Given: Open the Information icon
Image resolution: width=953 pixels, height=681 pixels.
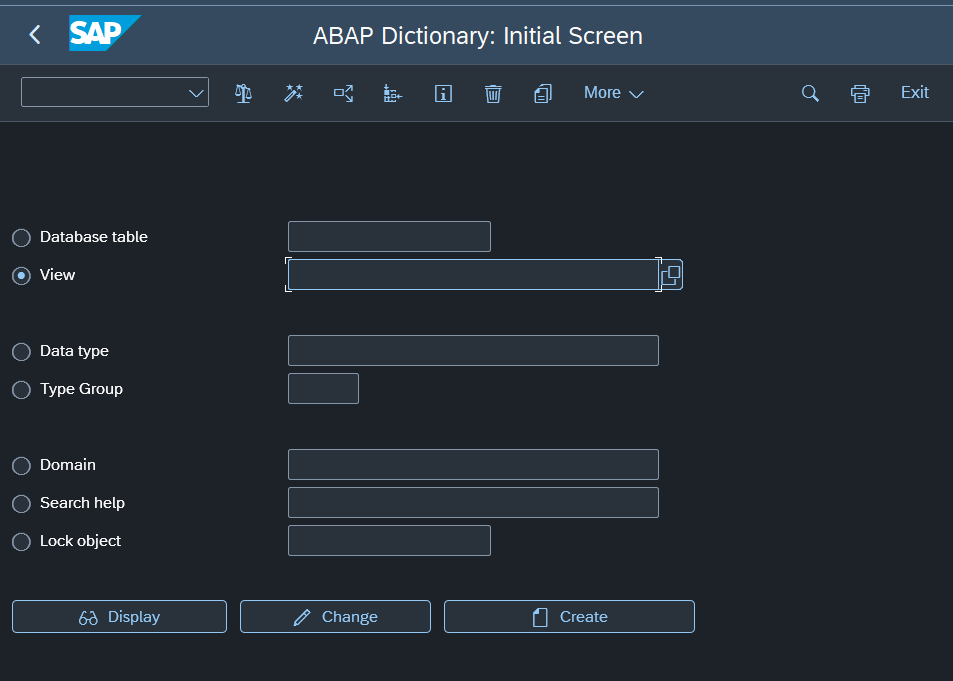Looking at the screenshot, I should coord(443,92).
